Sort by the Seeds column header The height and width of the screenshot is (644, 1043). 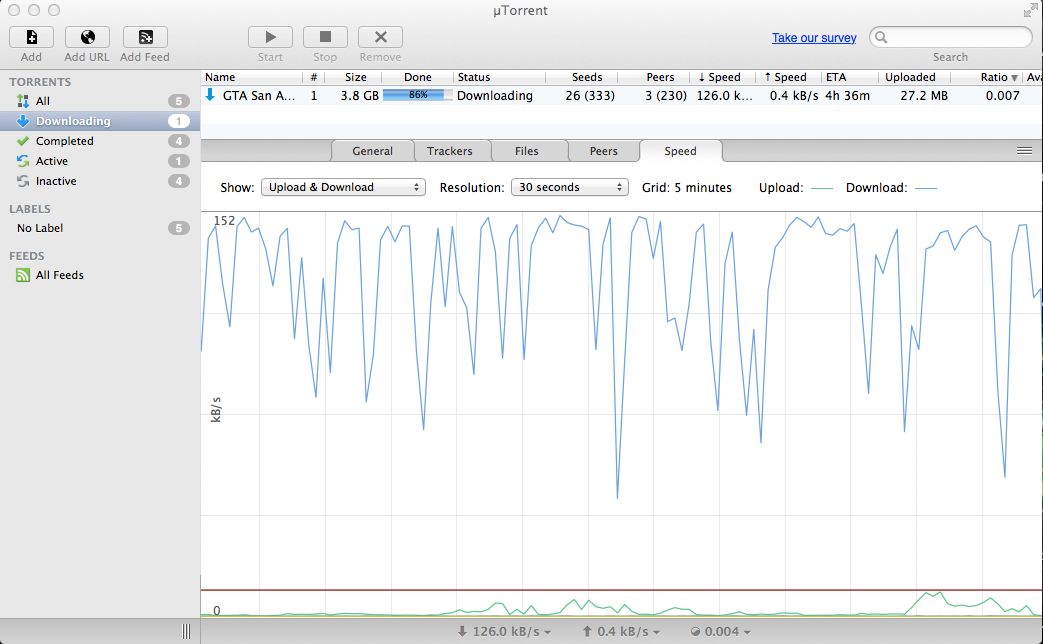[582, 77]
